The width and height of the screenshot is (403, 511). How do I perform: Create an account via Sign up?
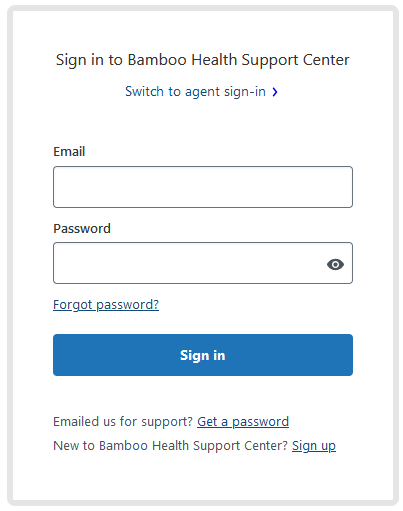[x=314, y=446]
